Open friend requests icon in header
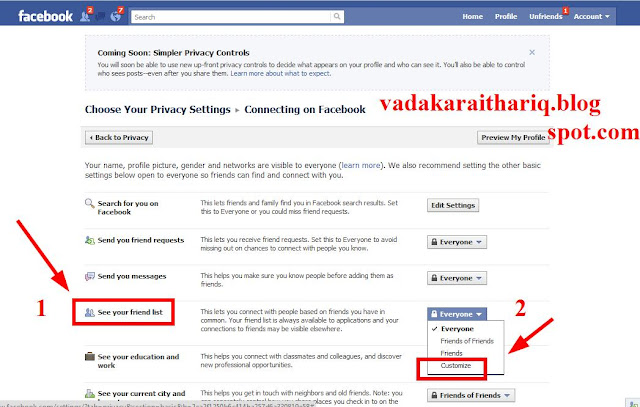The height and width of the screenshot is (407, 640). tap(85, 16)
